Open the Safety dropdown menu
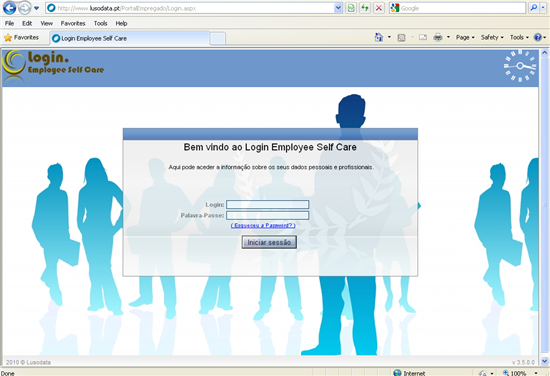This screenshot has height=376, width=550. 492,37
